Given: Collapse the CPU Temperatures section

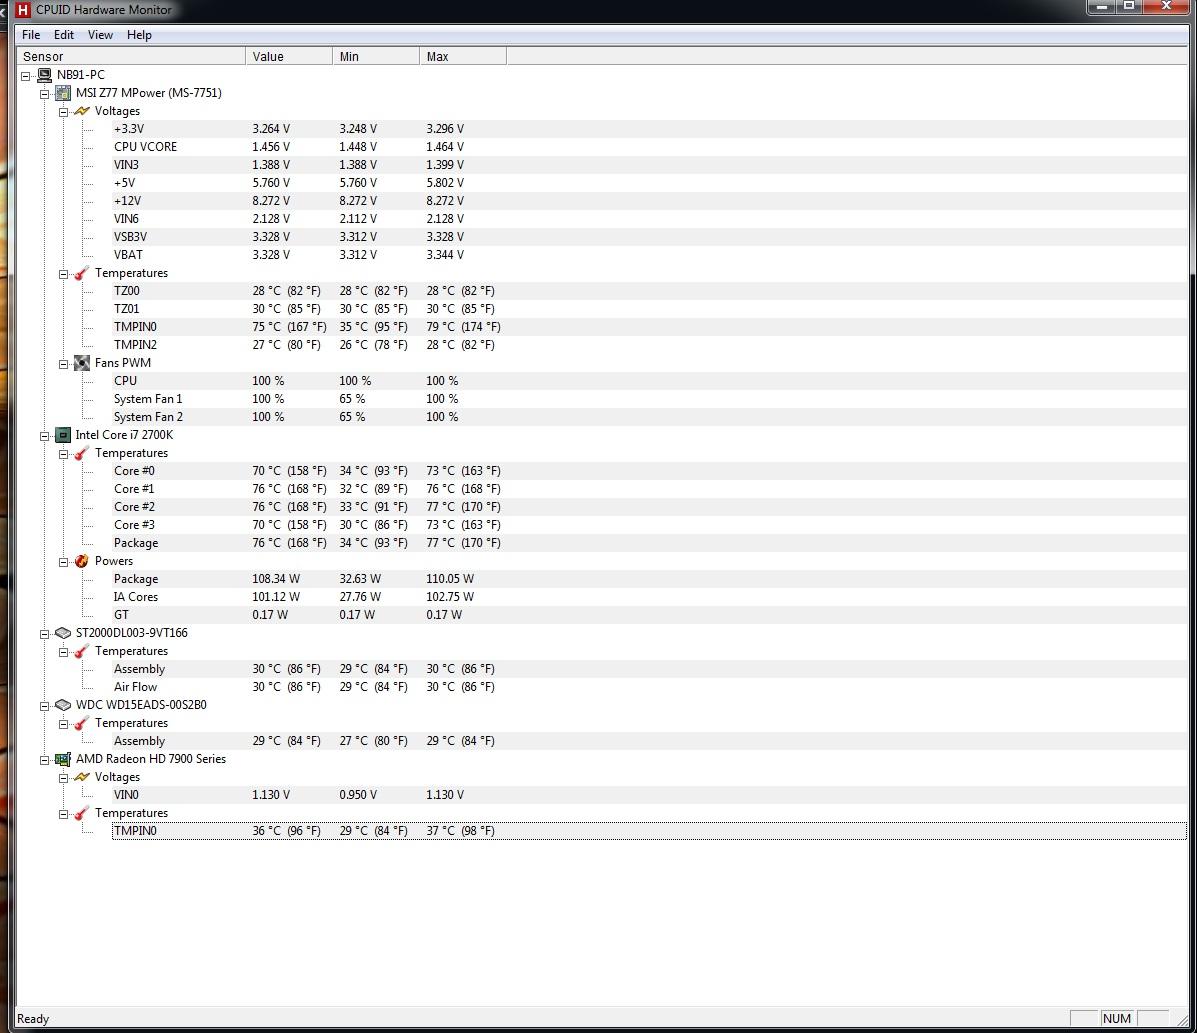Looking at the screenshot, I should point(64,454).
